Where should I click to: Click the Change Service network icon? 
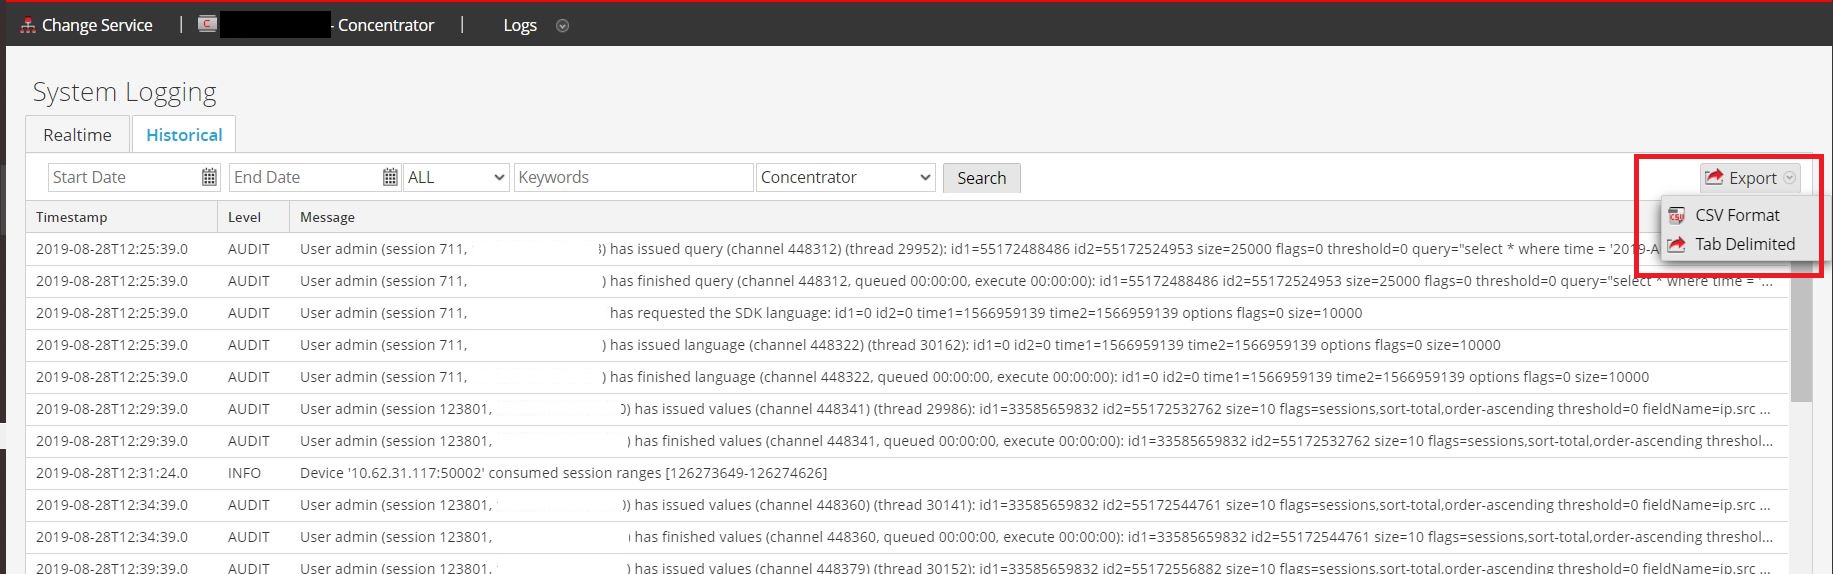pyautogui.click(x=28, y=26)
